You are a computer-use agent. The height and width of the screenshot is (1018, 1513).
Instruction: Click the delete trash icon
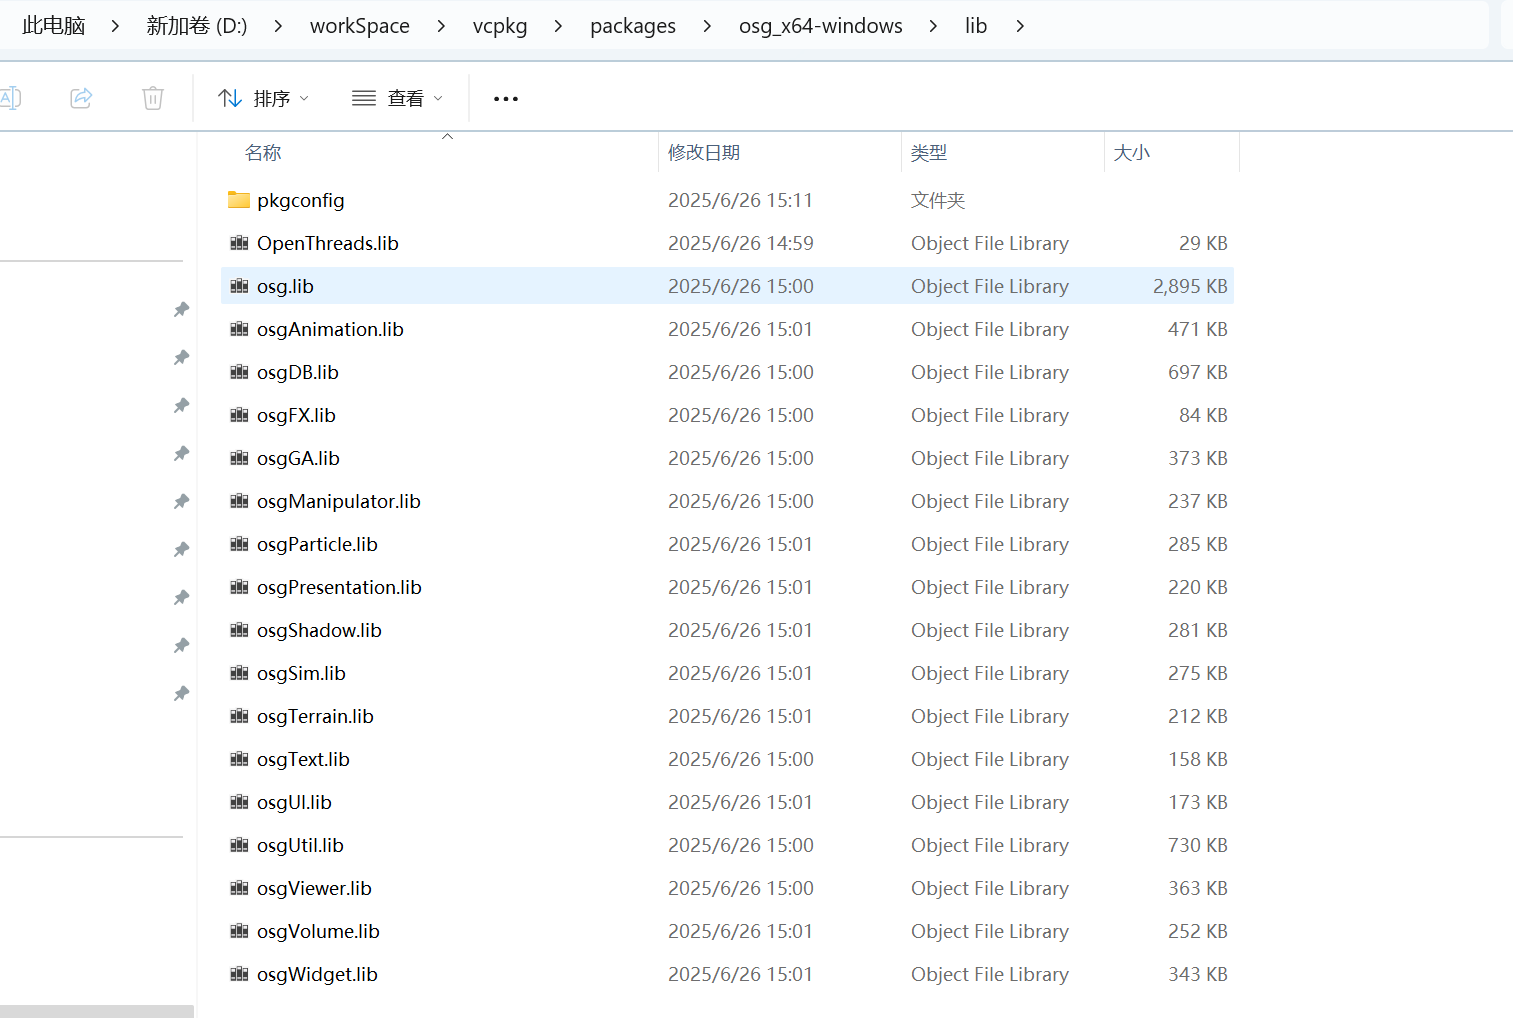tap(153, 98)
